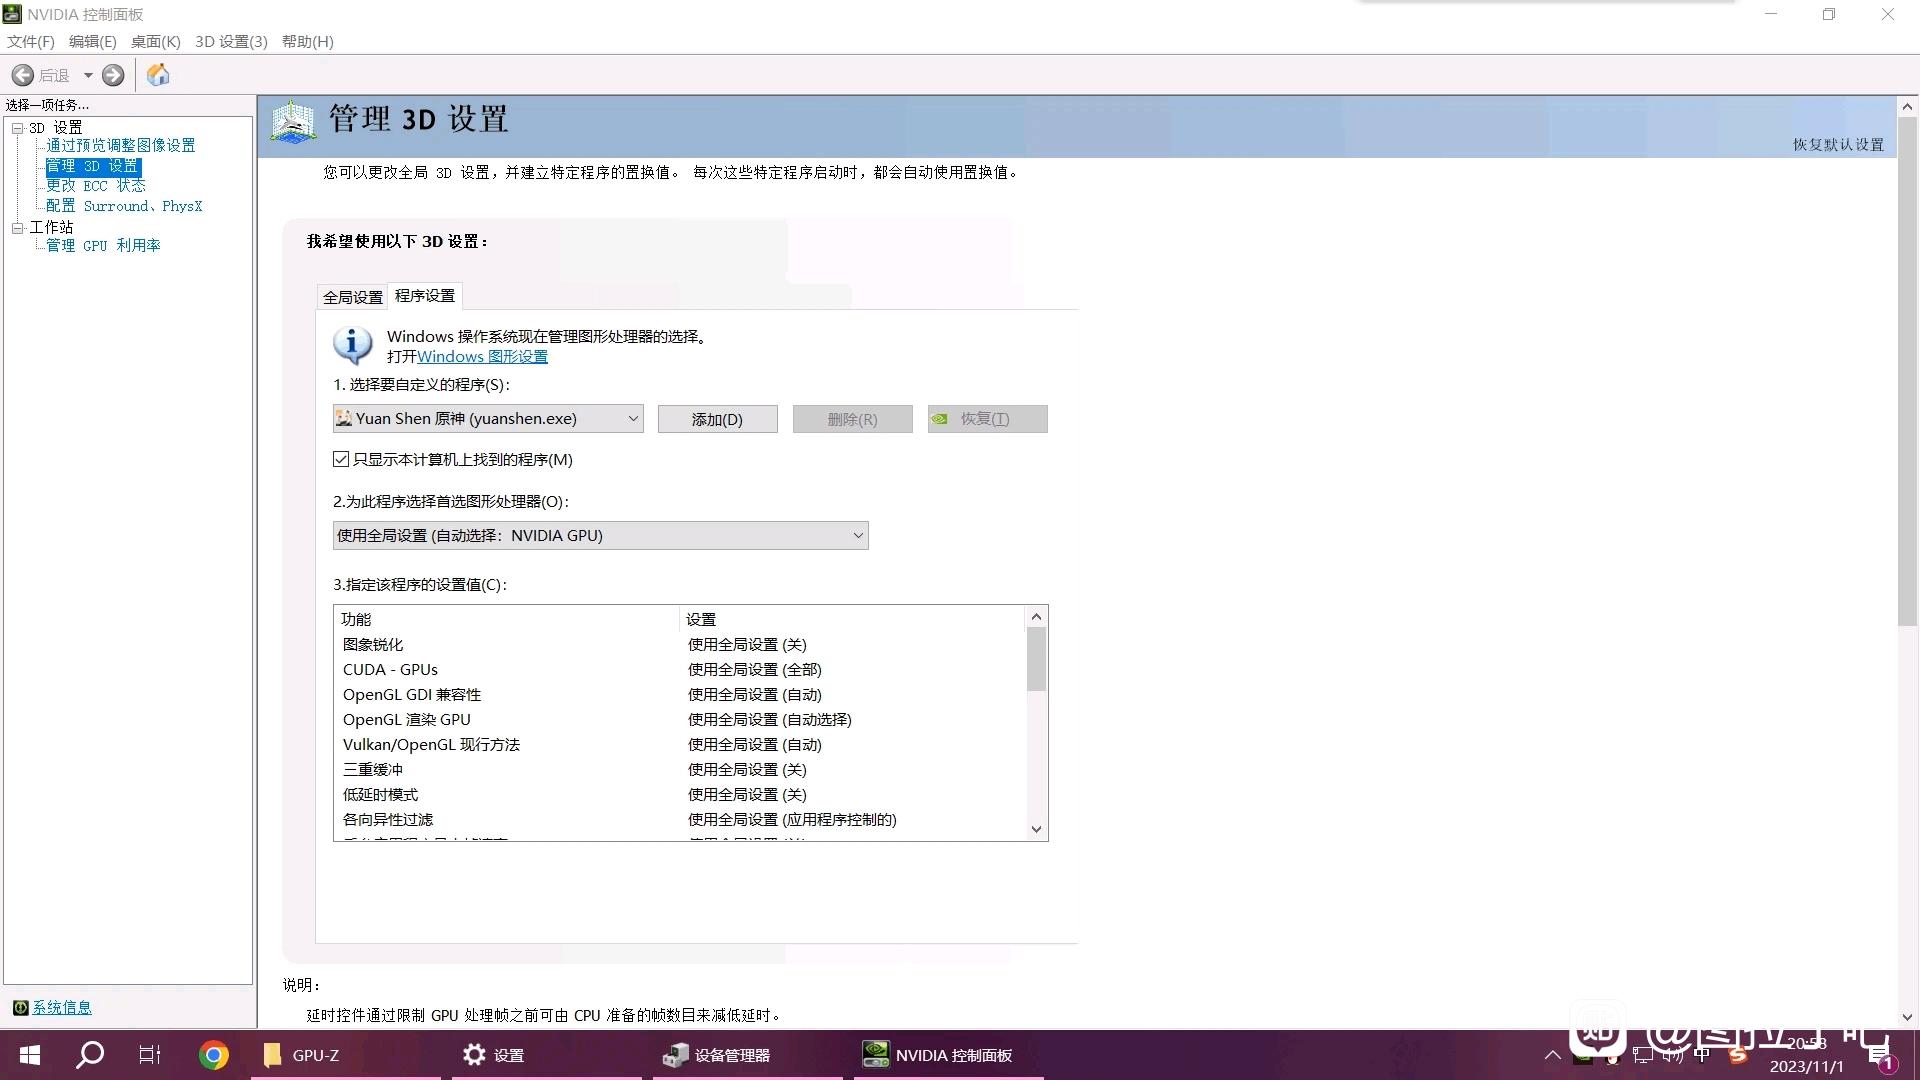Open the Windows Start menu
This screenshot has width=1920, height=1080.
click(x=30, y=1055)
